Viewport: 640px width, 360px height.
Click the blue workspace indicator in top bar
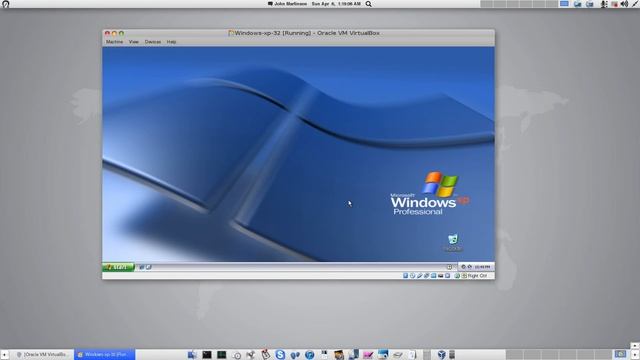click(x=564, y=4)
